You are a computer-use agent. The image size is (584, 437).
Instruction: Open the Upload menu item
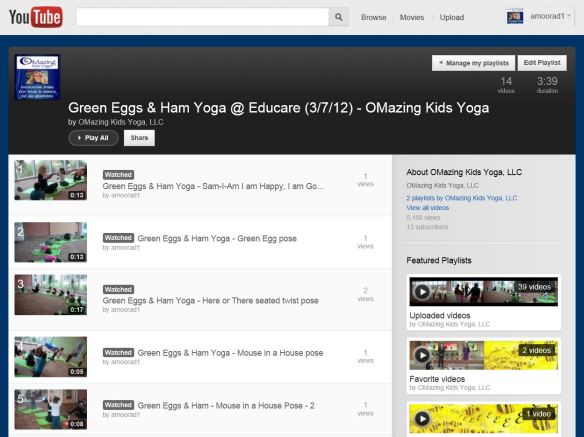click(x=452, y=18)
